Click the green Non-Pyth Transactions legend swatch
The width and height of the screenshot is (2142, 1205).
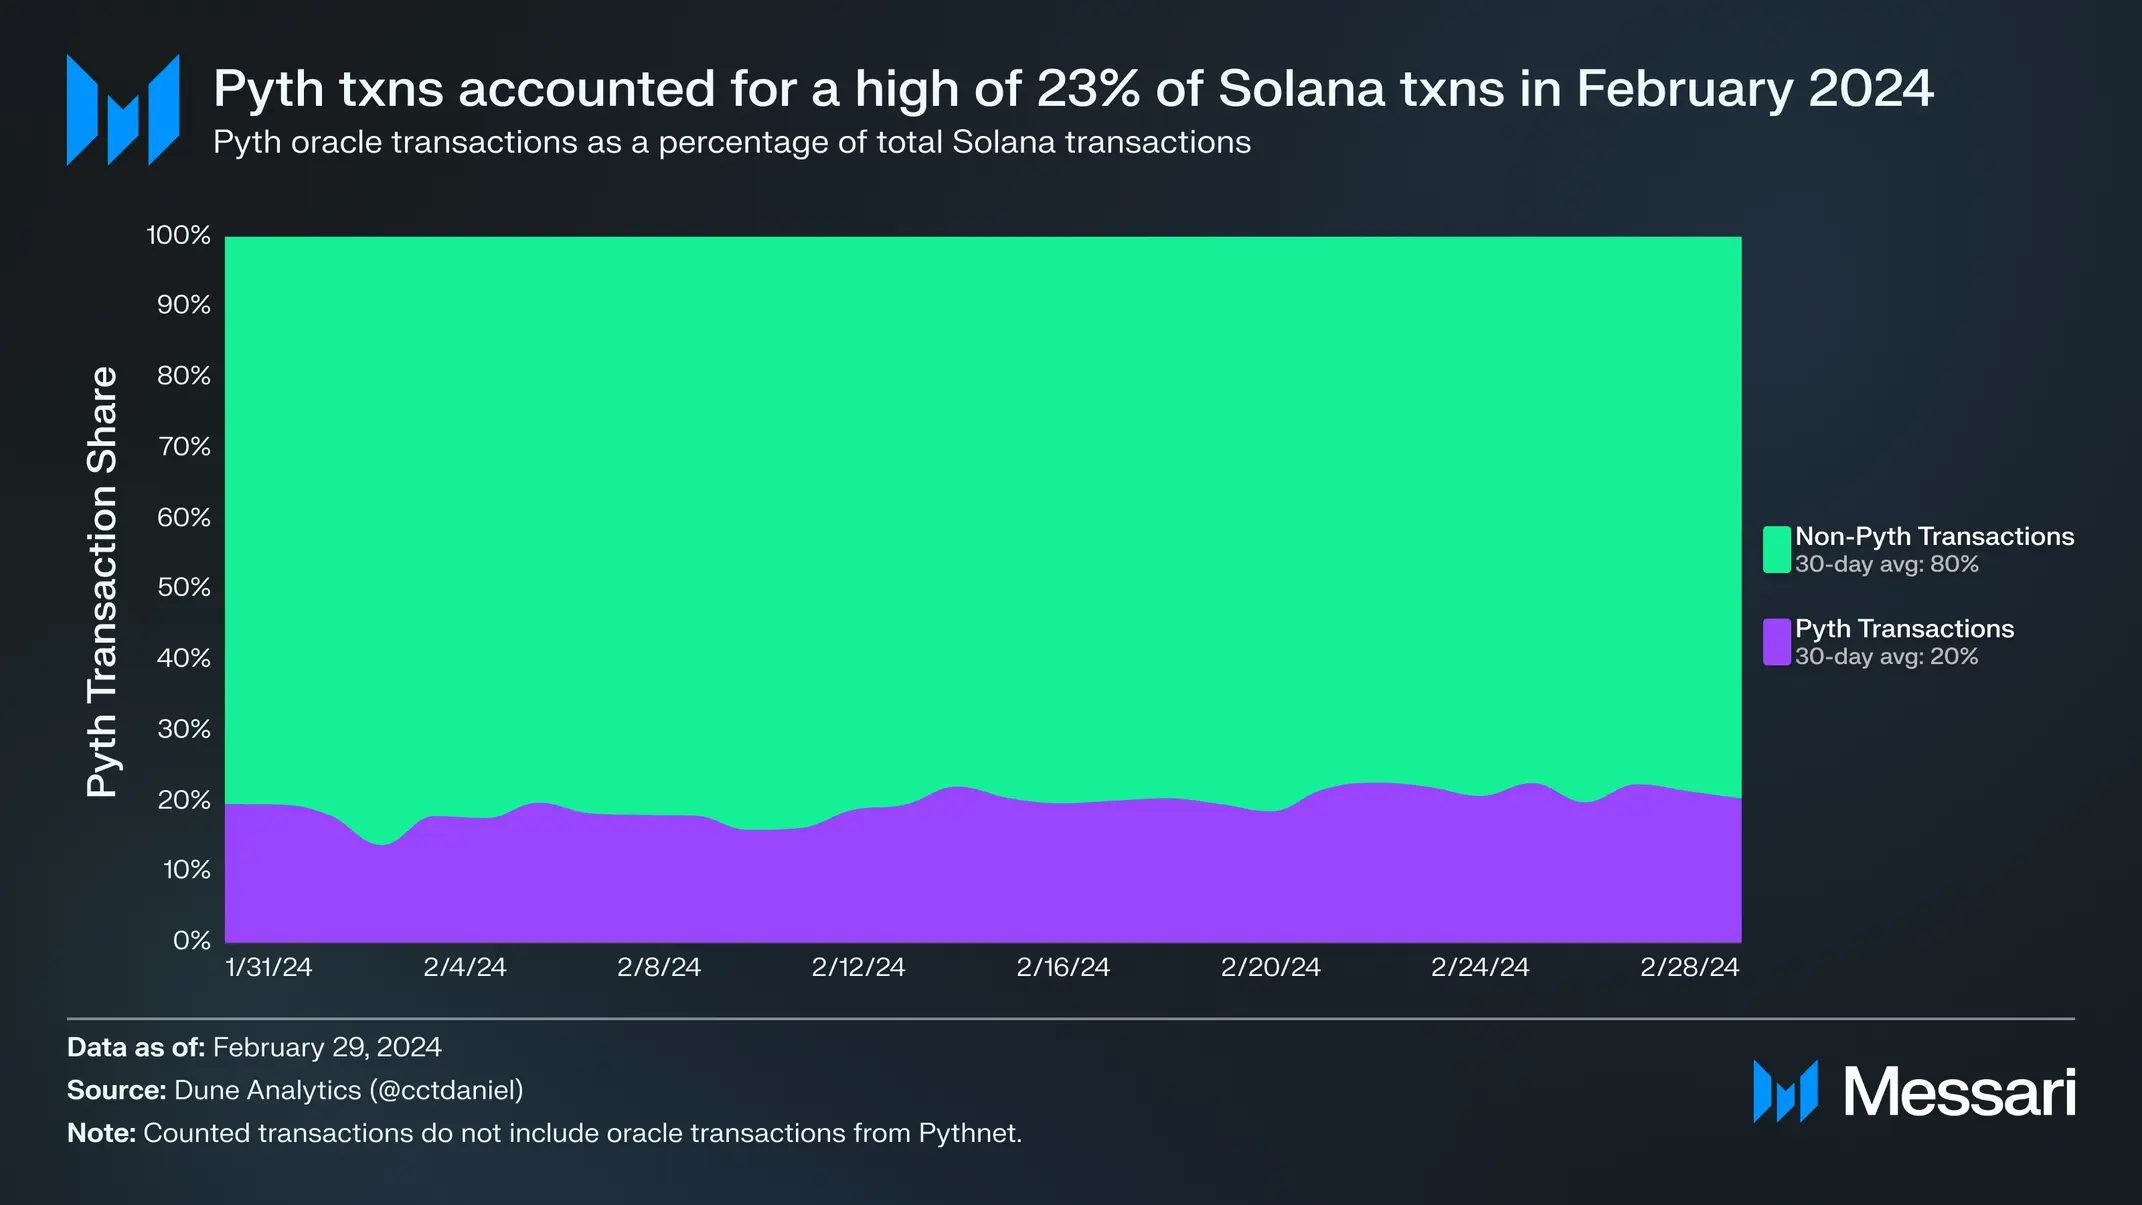[1776, 549]
